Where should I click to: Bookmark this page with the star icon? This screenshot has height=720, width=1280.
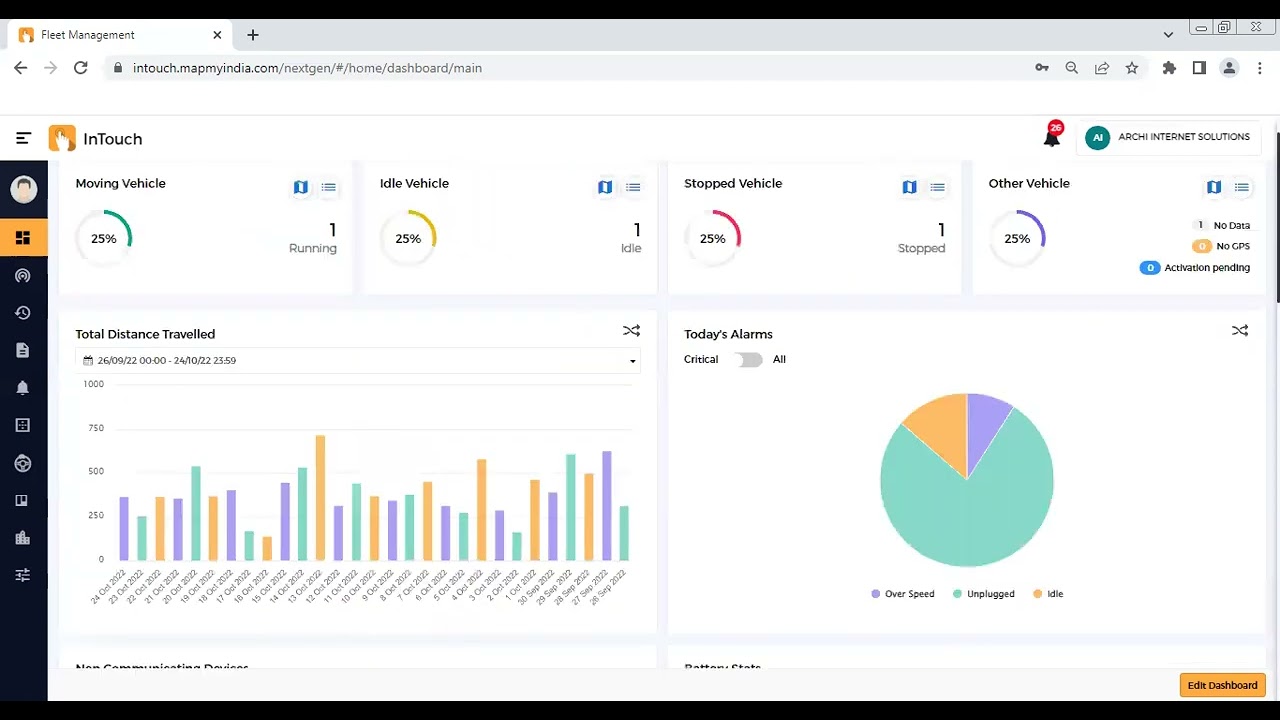point(1132,68)
